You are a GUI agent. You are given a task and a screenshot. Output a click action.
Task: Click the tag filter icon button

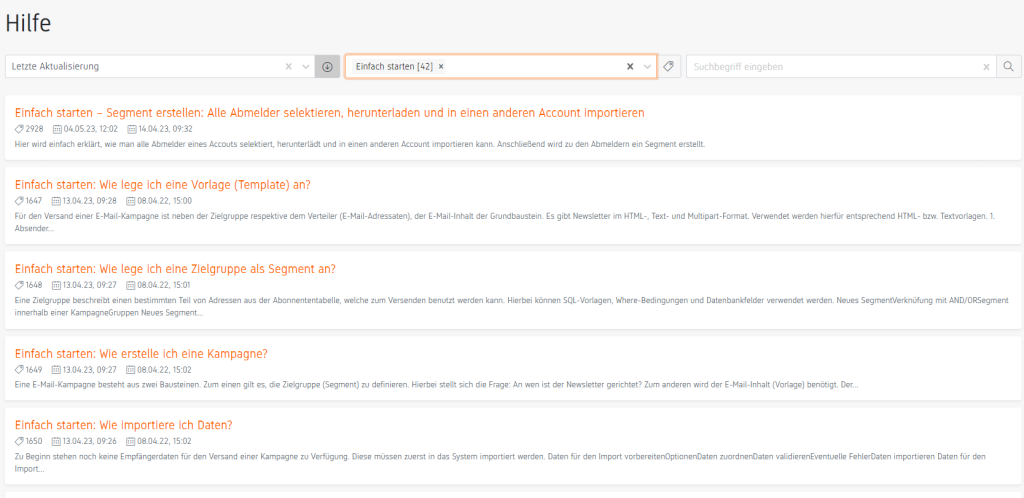[669, 67]
